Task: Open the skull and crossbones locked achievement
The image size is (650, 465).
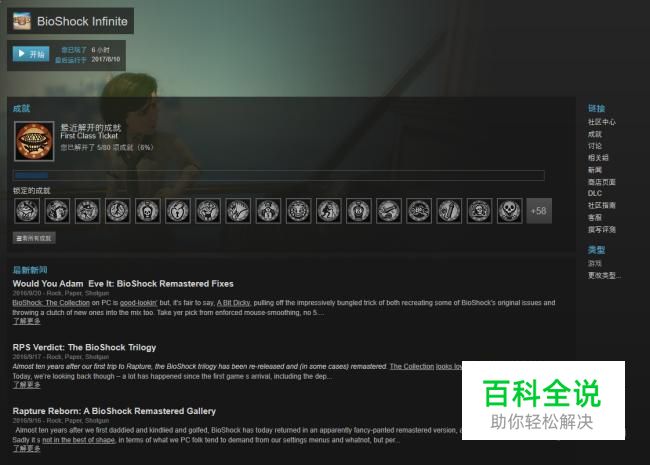Action: 509,211
